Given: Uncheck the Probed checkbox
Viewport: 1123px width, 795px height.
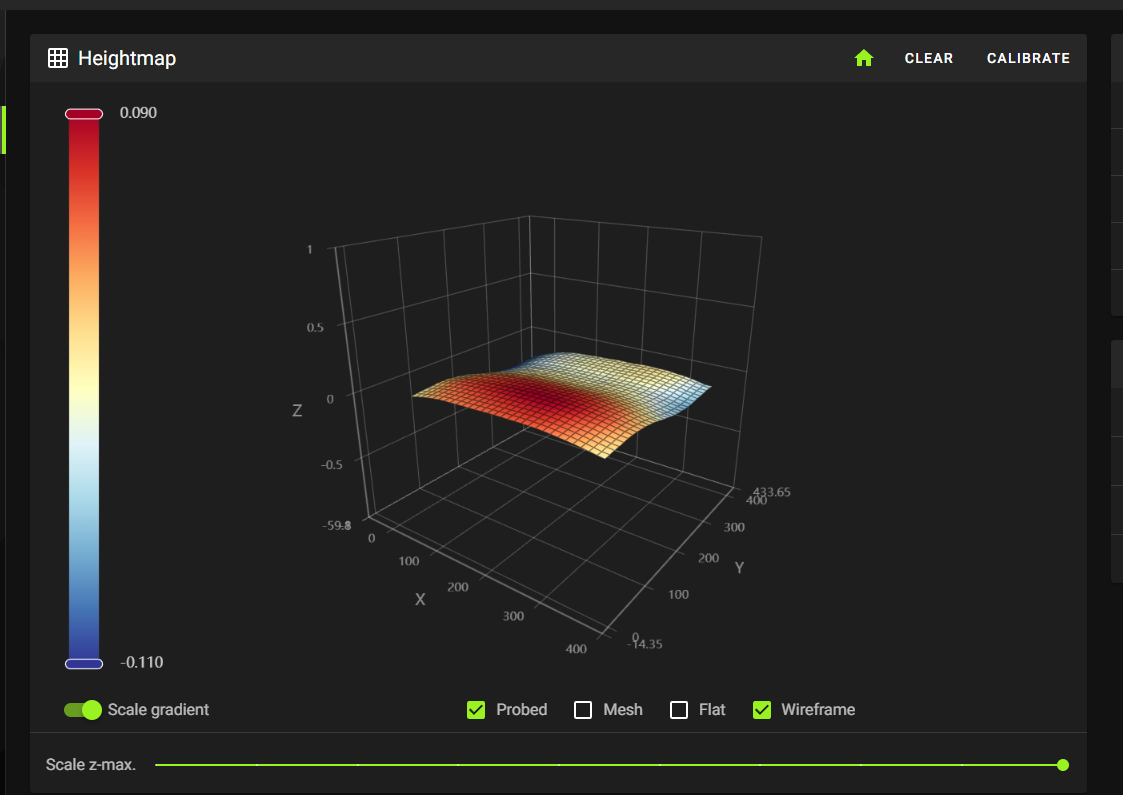Looking at the screenshot, I should (476, 710).
